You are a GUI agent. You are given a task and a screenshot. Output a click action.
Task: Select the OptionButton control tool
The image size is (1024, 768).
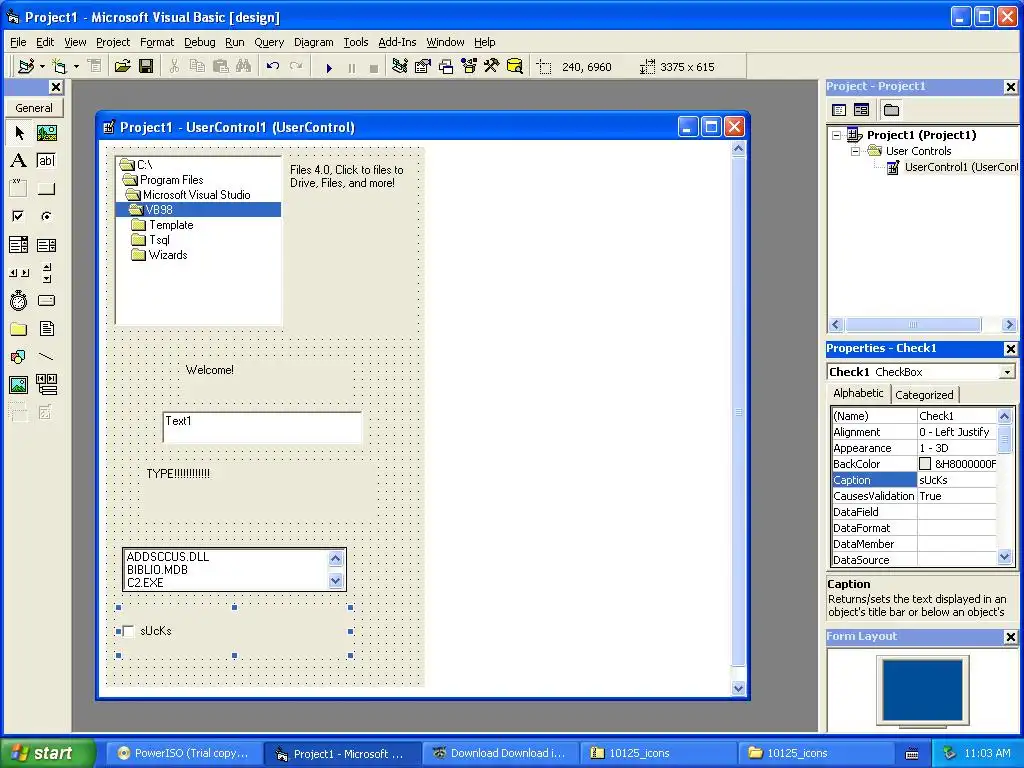[x=46, y=216]
